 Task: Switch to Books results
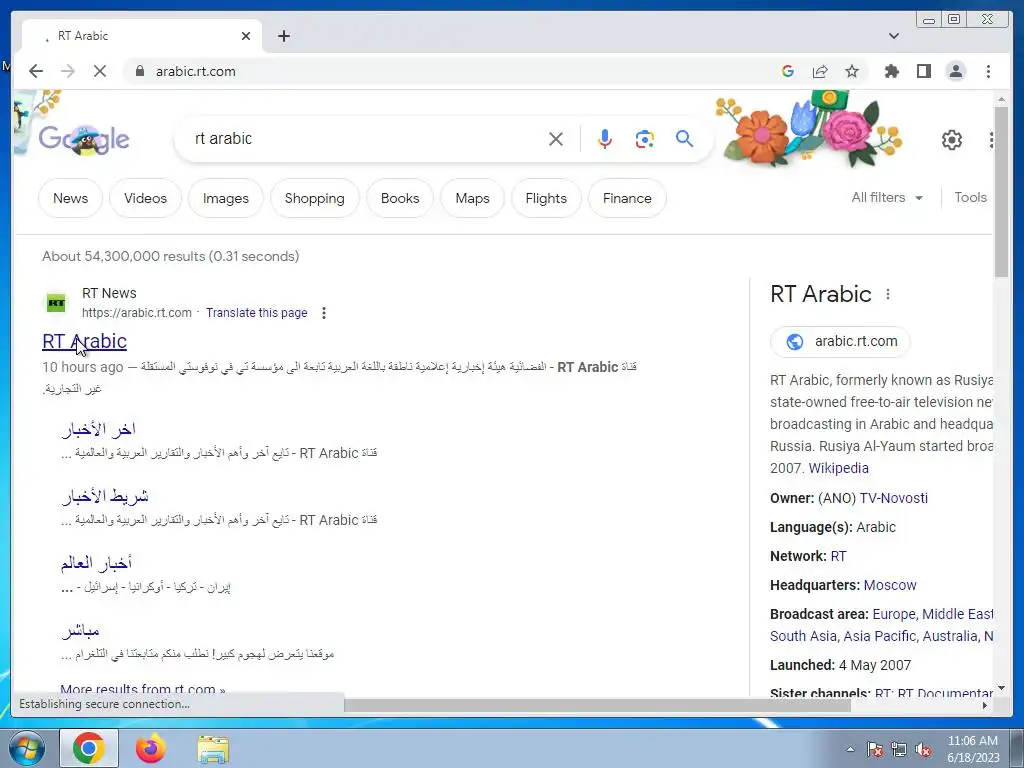coord(400,198)
